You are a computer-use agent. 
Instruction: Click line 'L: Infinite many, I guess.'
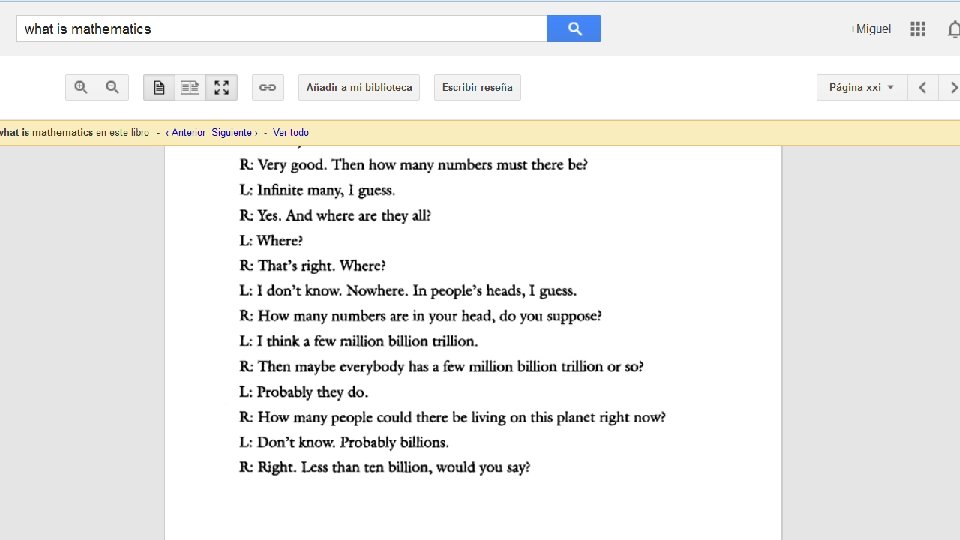317,190
